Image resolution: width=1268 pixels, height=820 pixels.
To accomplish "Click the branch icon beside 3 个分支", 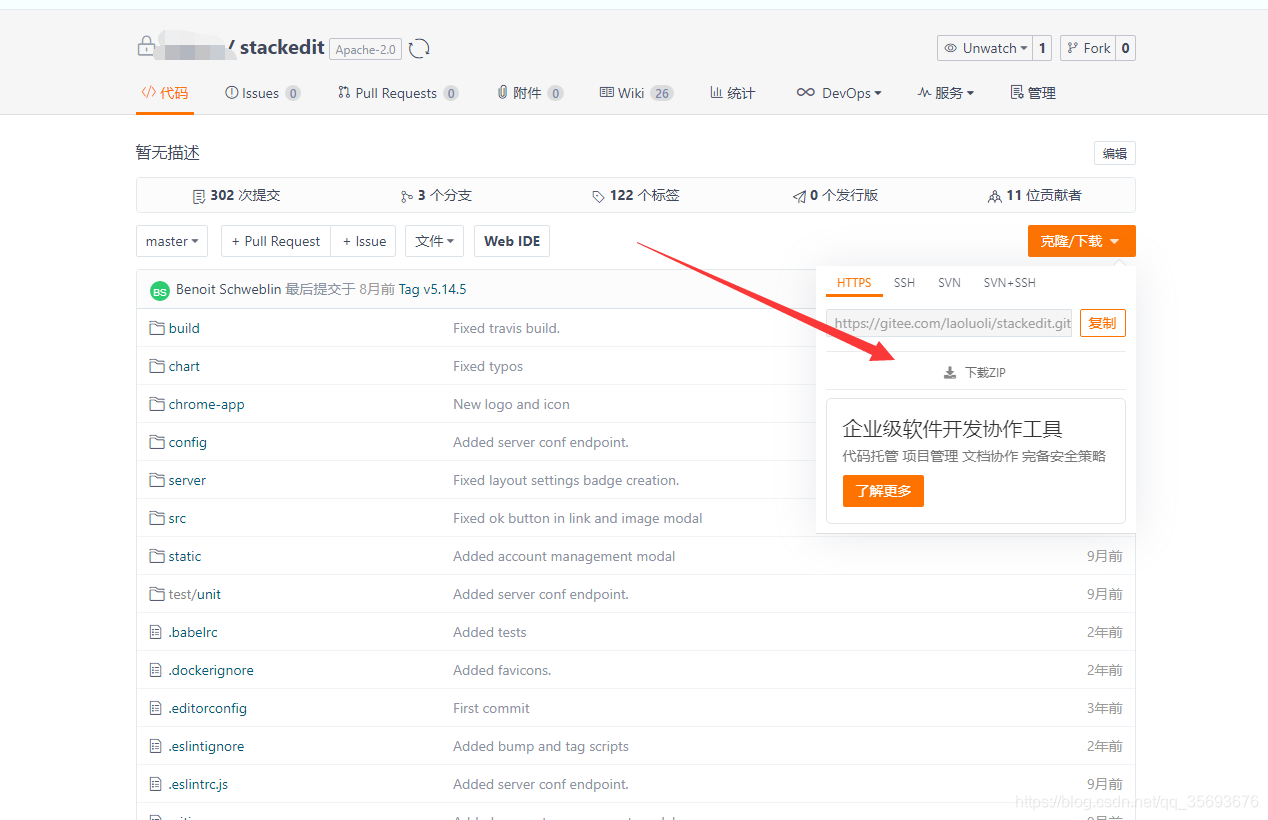I will pos(406,196).
